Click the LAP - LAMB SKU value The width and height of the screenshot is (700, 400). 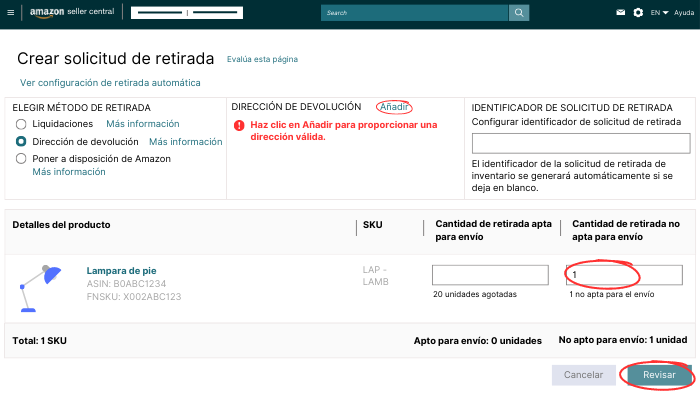point(375,276)
